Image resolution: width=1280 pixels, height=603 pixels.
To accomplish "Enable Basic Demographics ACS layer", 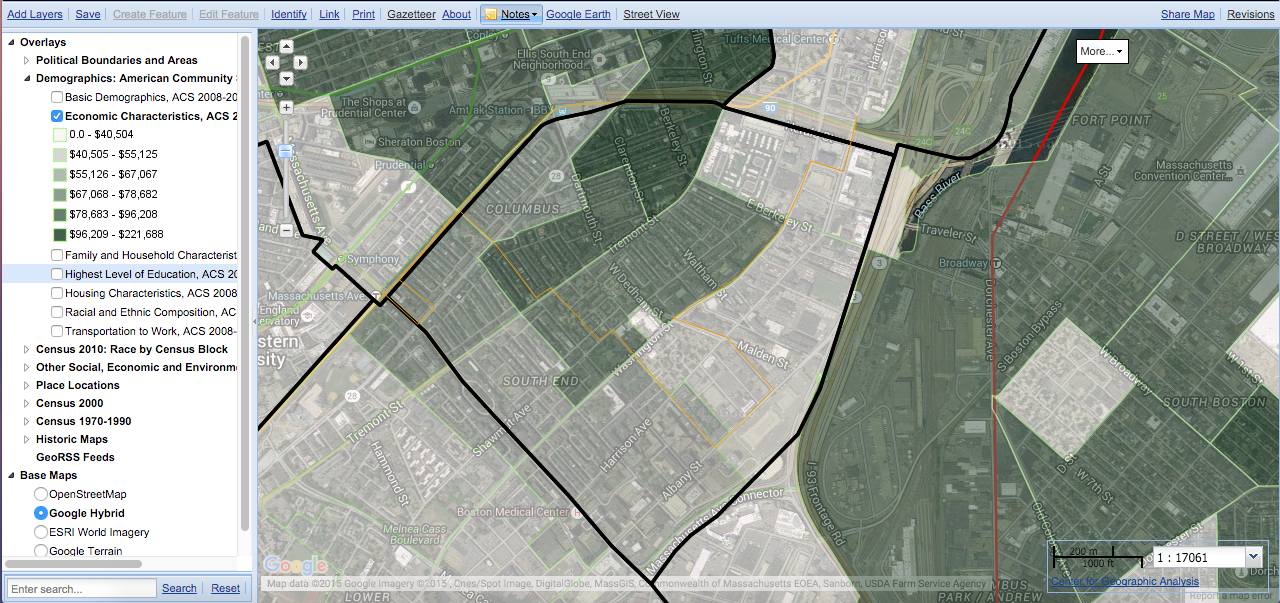I will tap(57, 97).
